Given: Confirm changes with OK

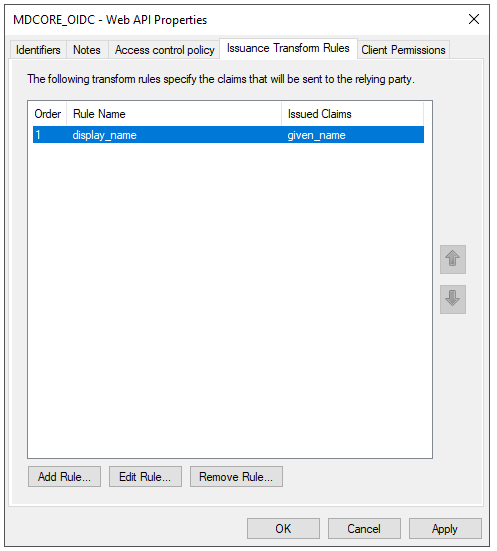Looking at the screenshot, I should pos(283,529).
